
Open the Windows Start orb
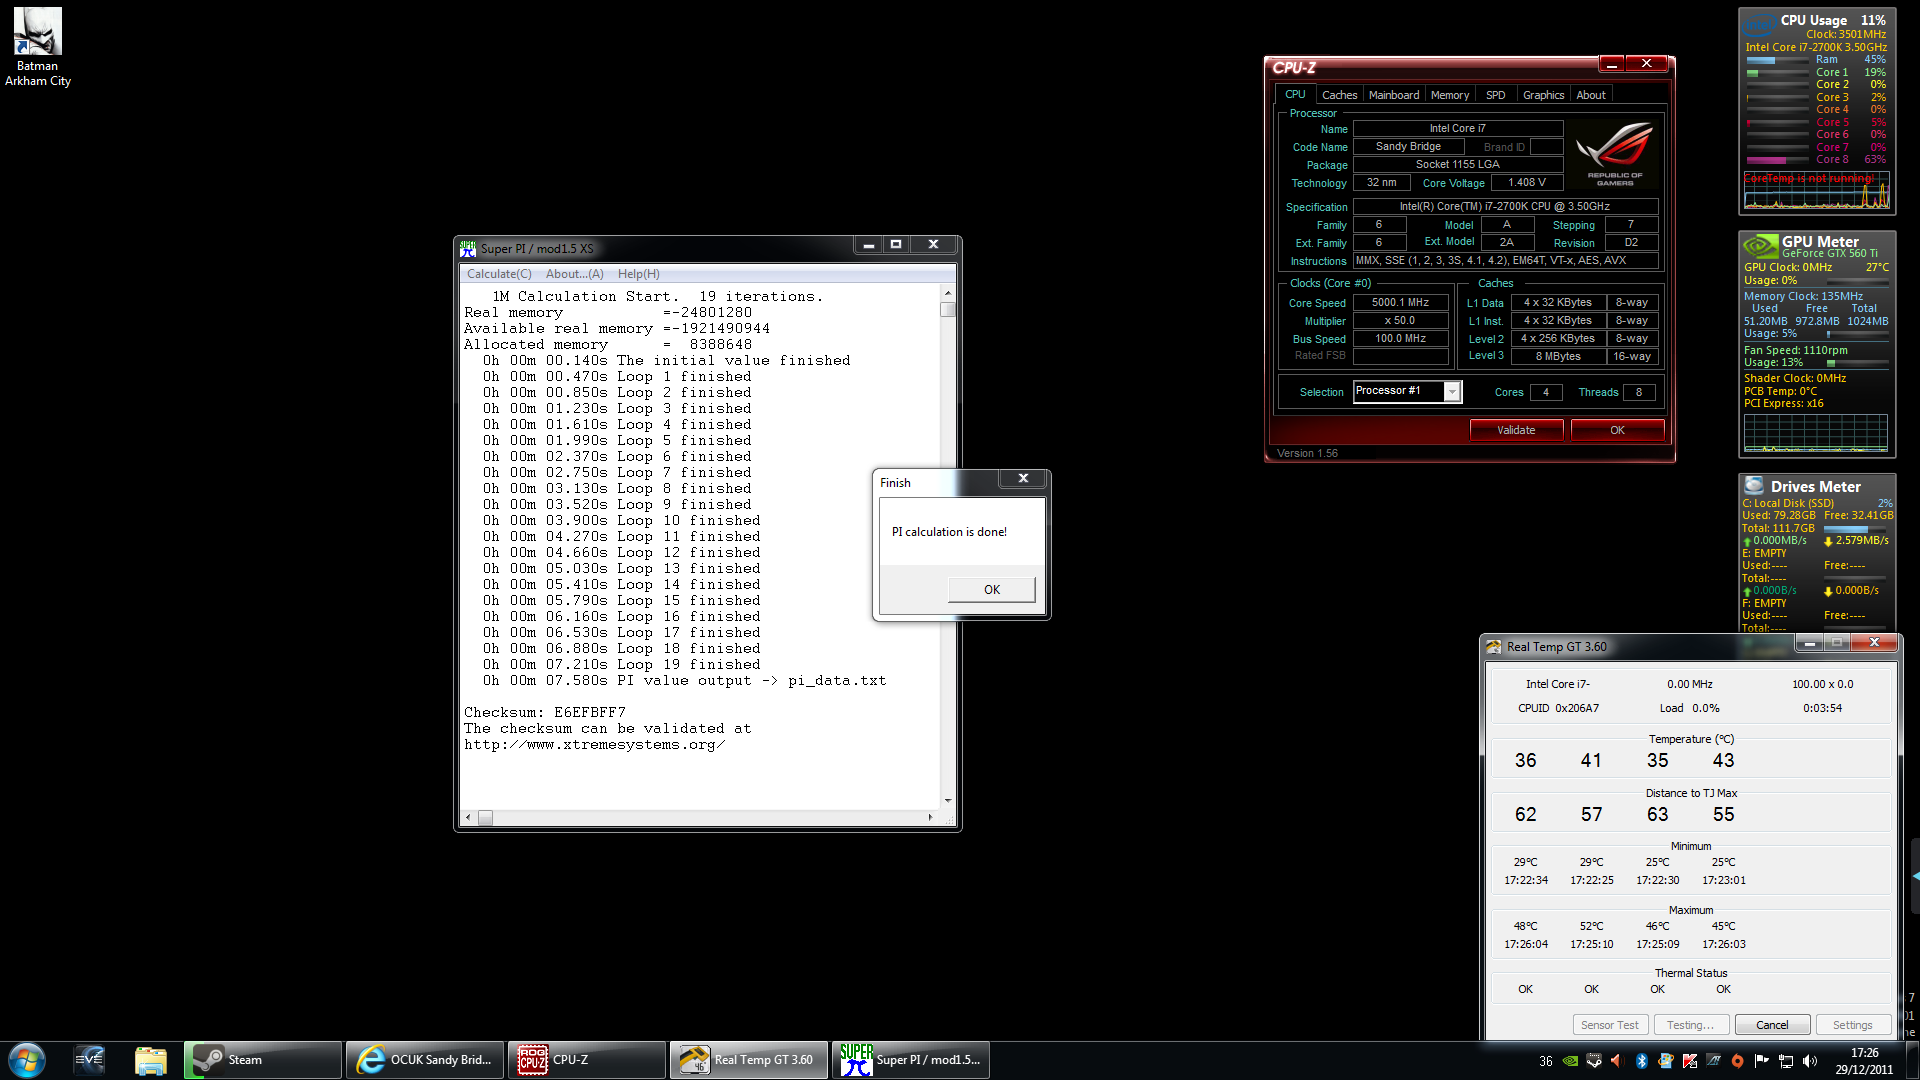27,1060
